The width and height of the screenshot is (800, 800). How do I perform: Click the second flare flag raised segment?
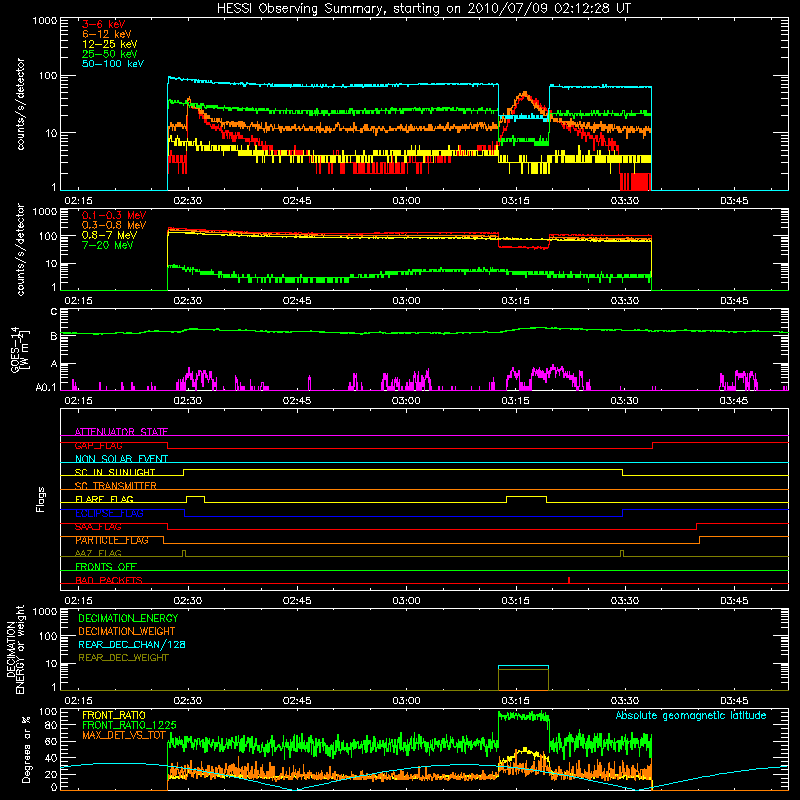coord(527,496)
